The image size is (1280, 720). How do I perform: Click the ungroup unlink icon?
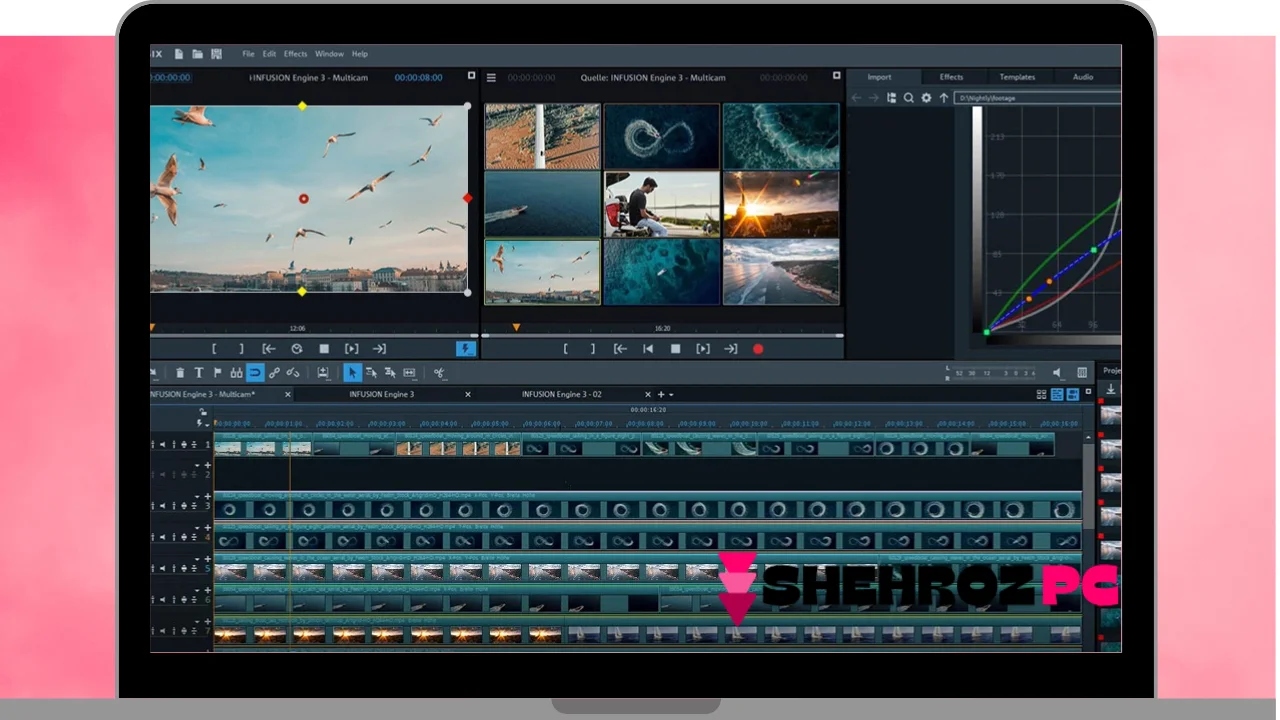tap(293, 373)
